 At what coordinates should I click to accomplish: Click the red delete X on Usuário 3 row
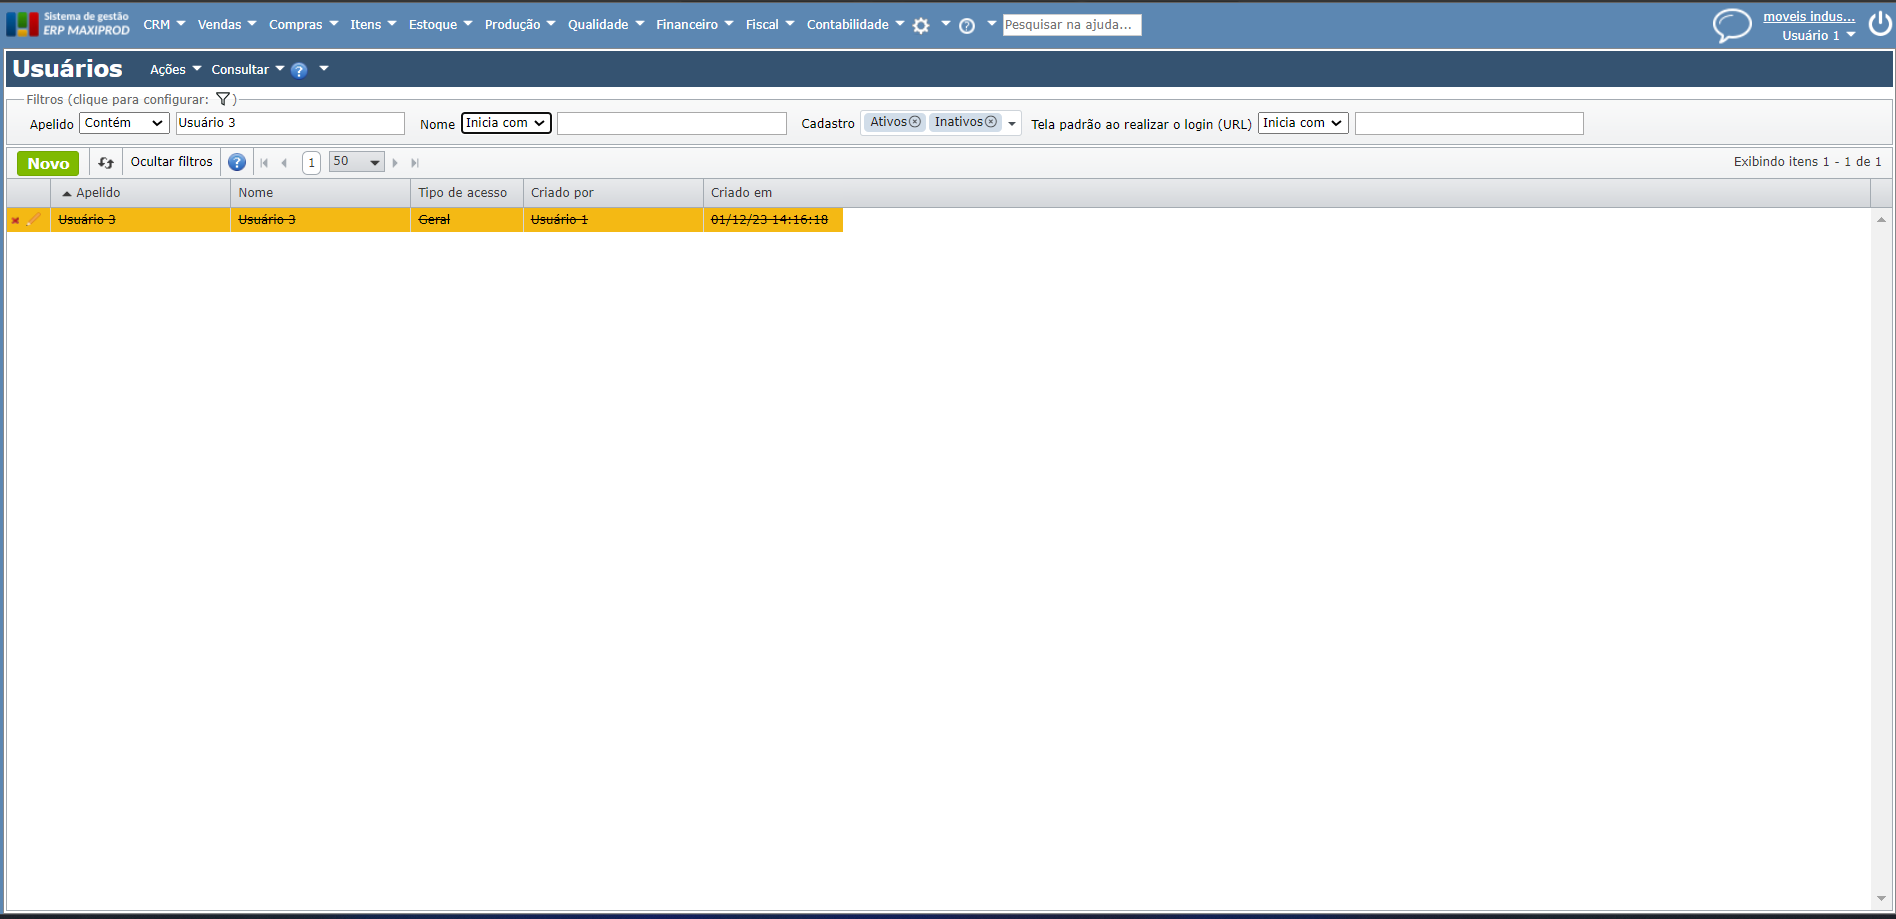tap(15, 220)
